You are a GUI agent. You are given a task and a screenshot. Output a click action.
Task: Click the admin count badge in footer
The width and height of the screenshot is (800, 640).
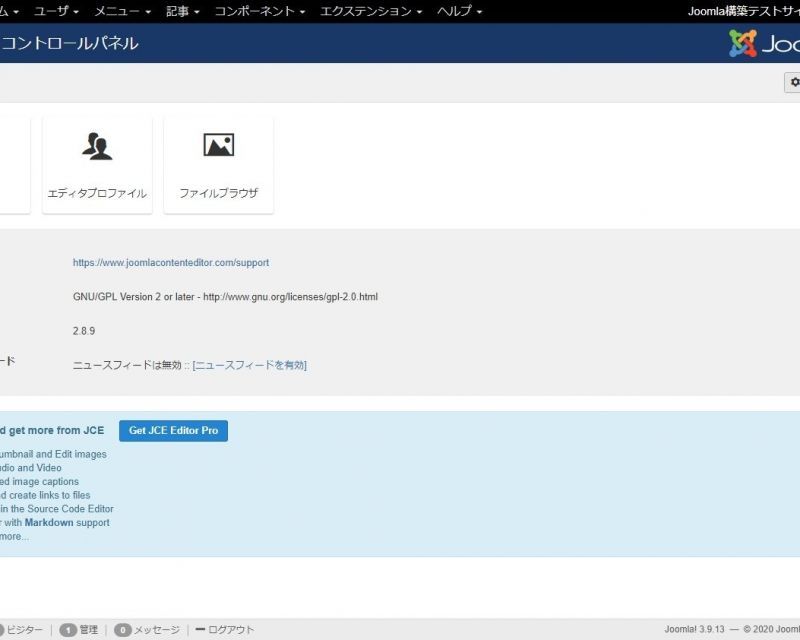coord(68,630)
